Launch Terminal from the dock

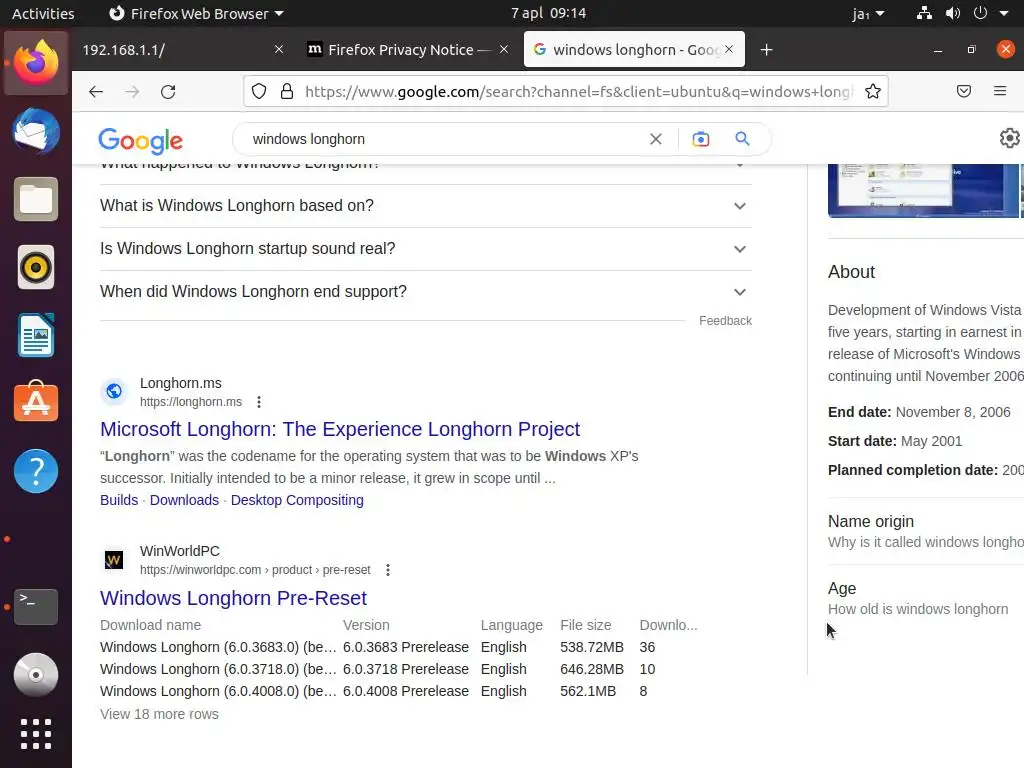(36, 607)
